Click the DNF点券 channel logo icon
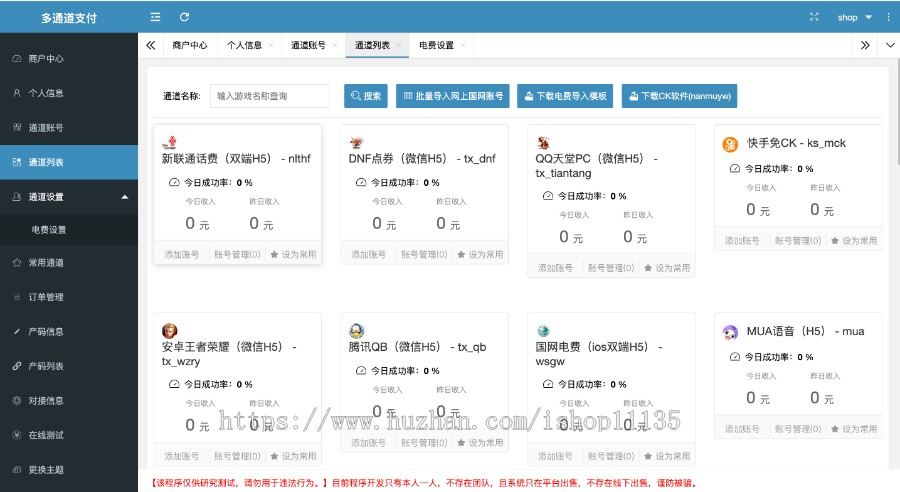900x492 pixels. [356, 142]
